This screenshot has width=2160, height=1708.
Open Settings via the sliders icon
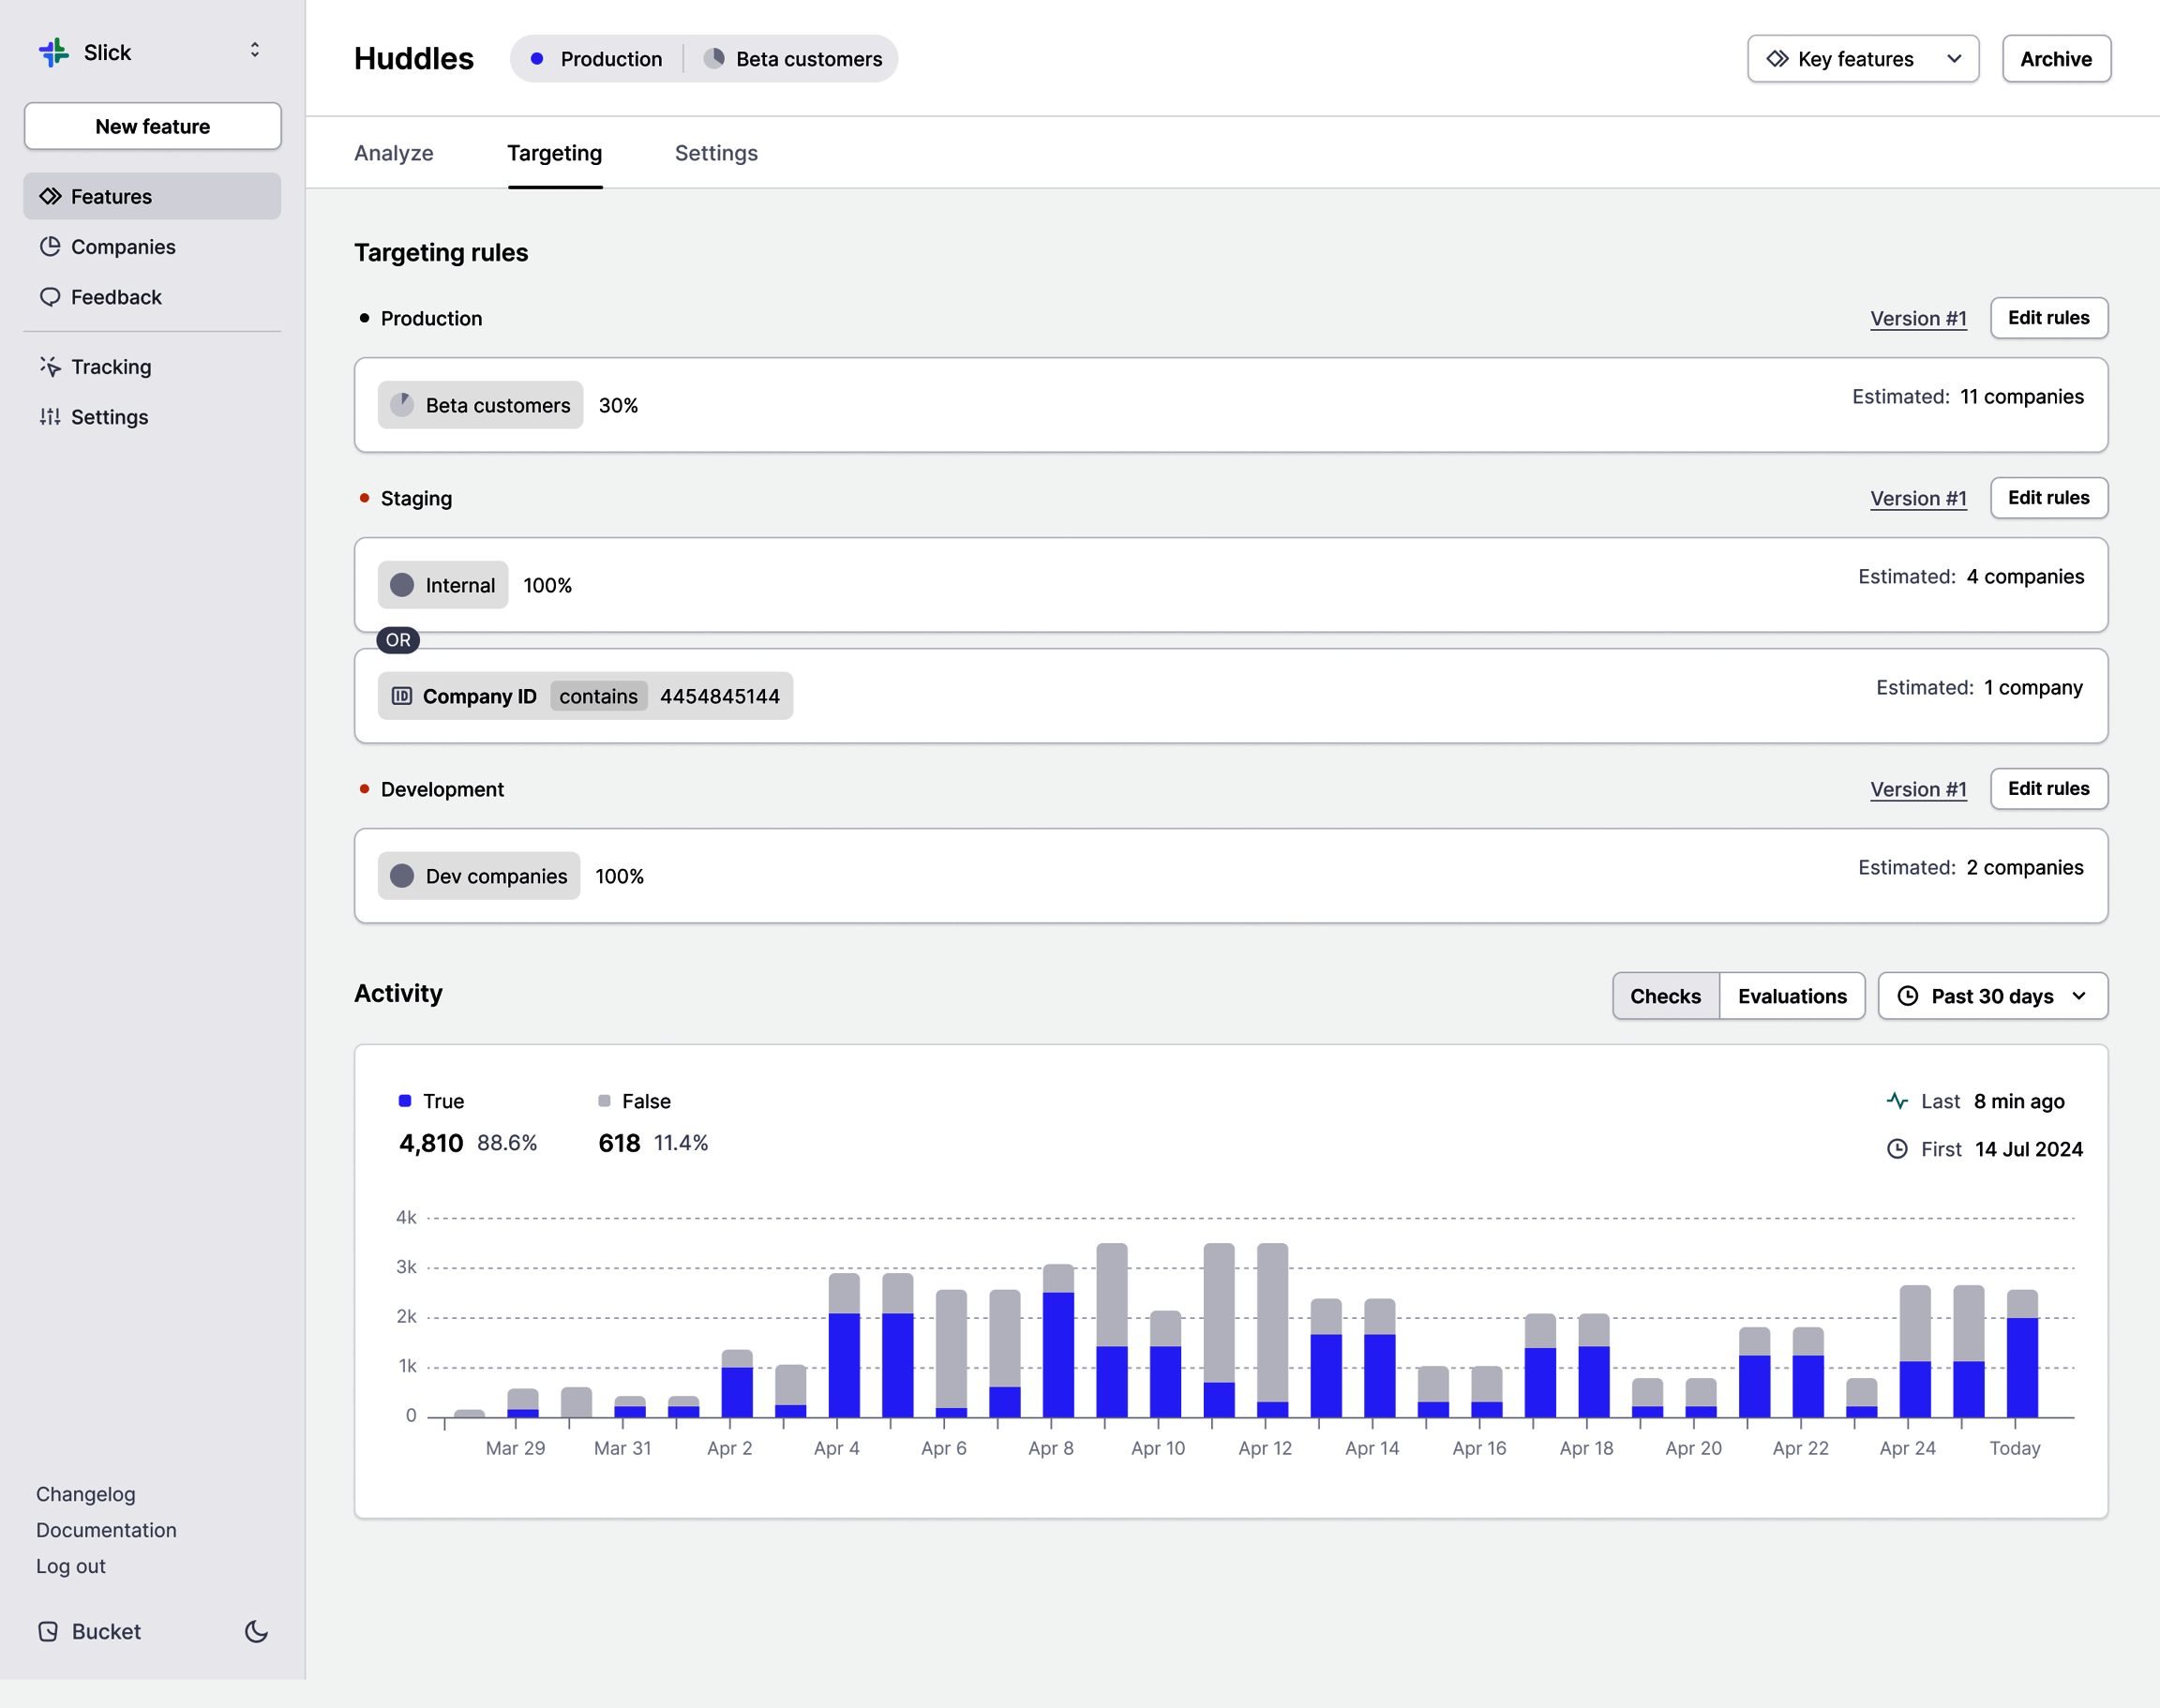(50, 417)
